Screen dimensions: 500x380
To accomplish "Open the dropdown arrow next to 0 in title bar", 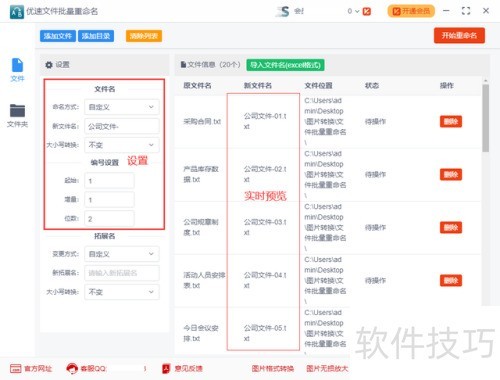I will point(357,11).
